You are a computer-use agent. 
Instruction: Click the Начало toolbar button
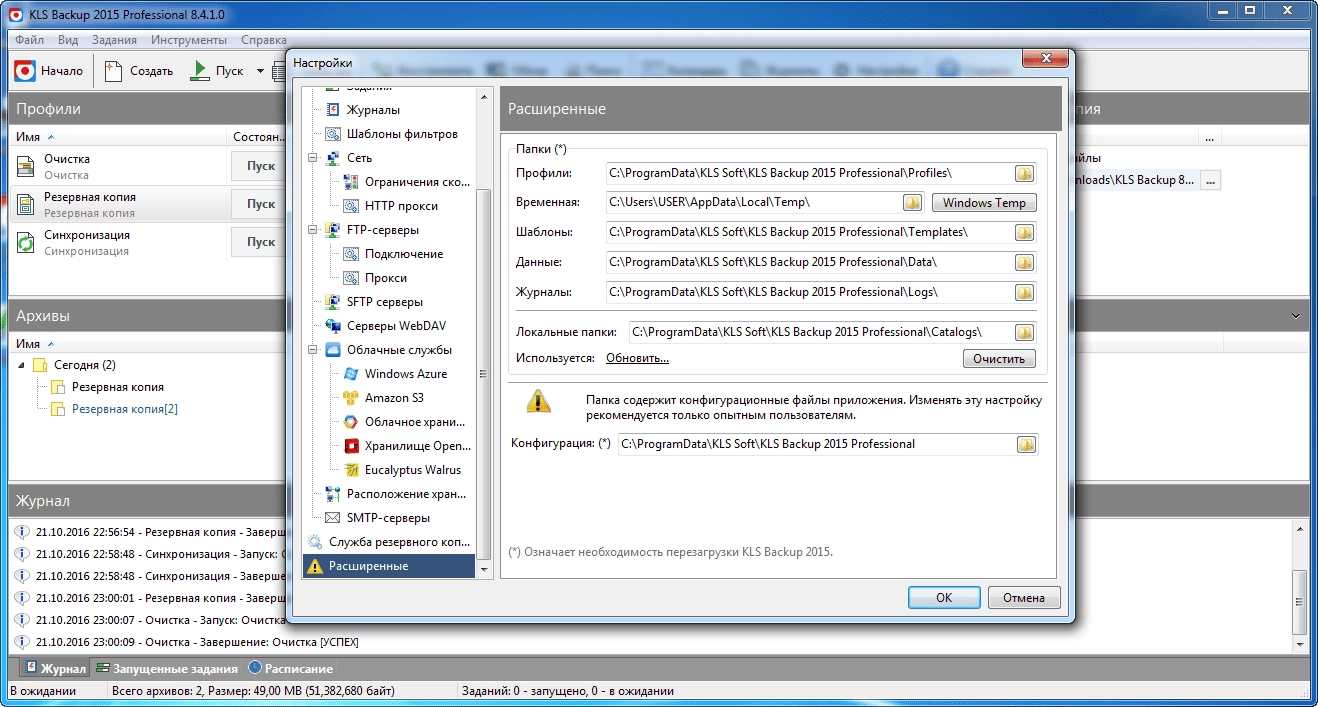click(x=49, y=71)
